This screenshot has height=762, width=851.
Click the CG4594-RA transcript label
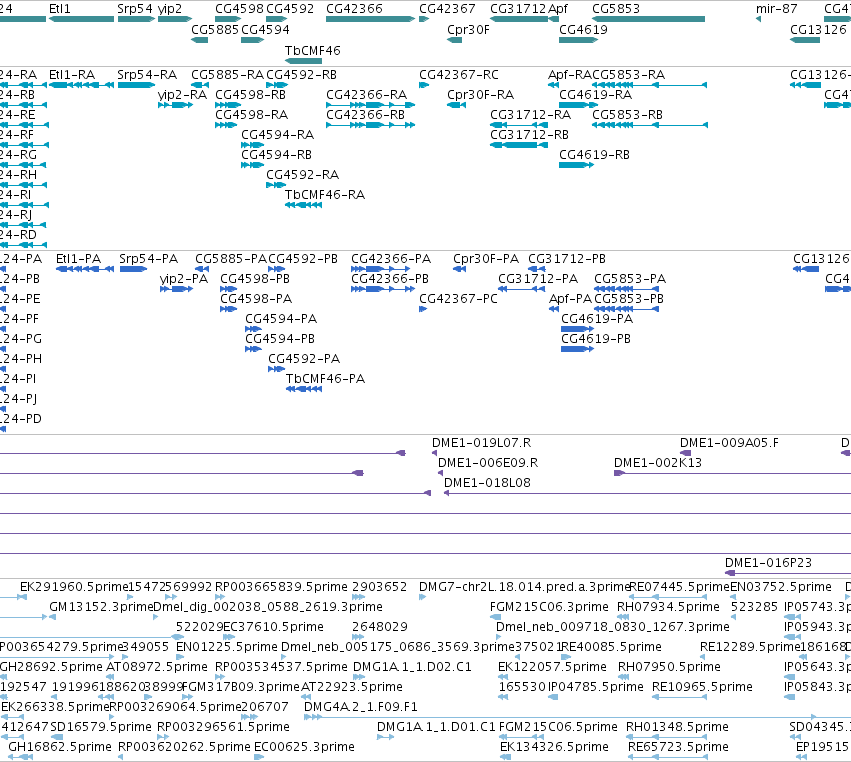(277, 135)
